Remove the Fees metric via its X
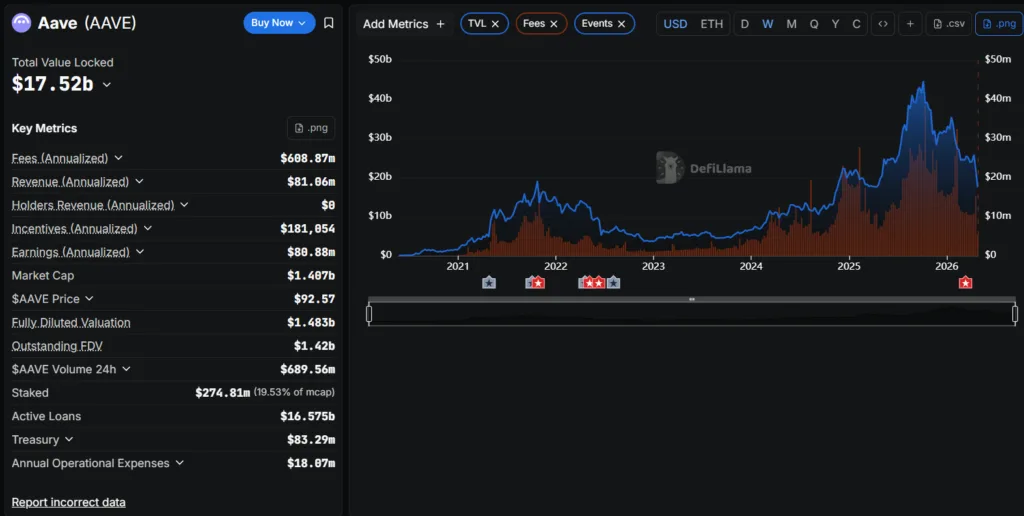Screen dimensions: 1024x516 [554, 24]
